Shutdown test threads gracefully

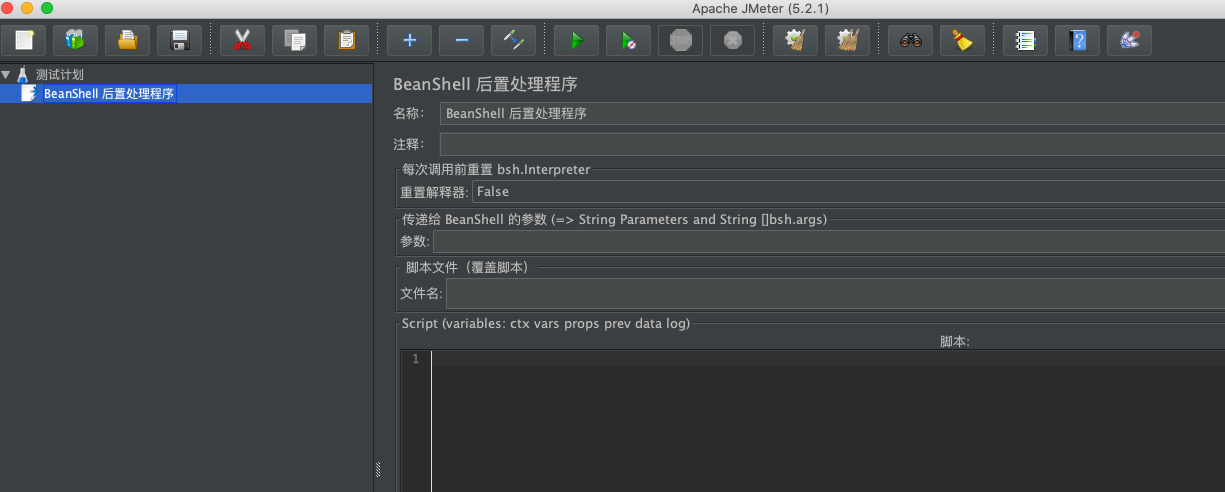pyautogui.click(x=733, y=40)
